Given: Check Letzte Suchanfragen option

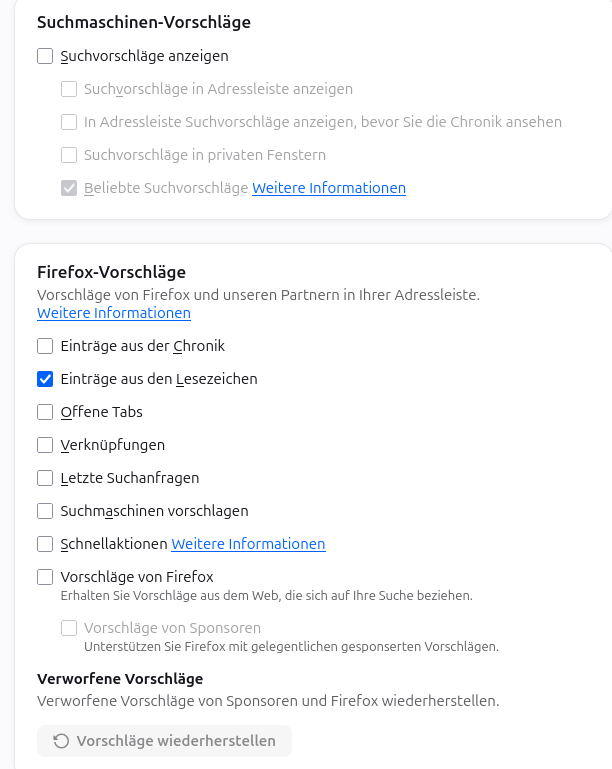Looking at the screenshot, I should pyautogui.click(x=45, y=478).
